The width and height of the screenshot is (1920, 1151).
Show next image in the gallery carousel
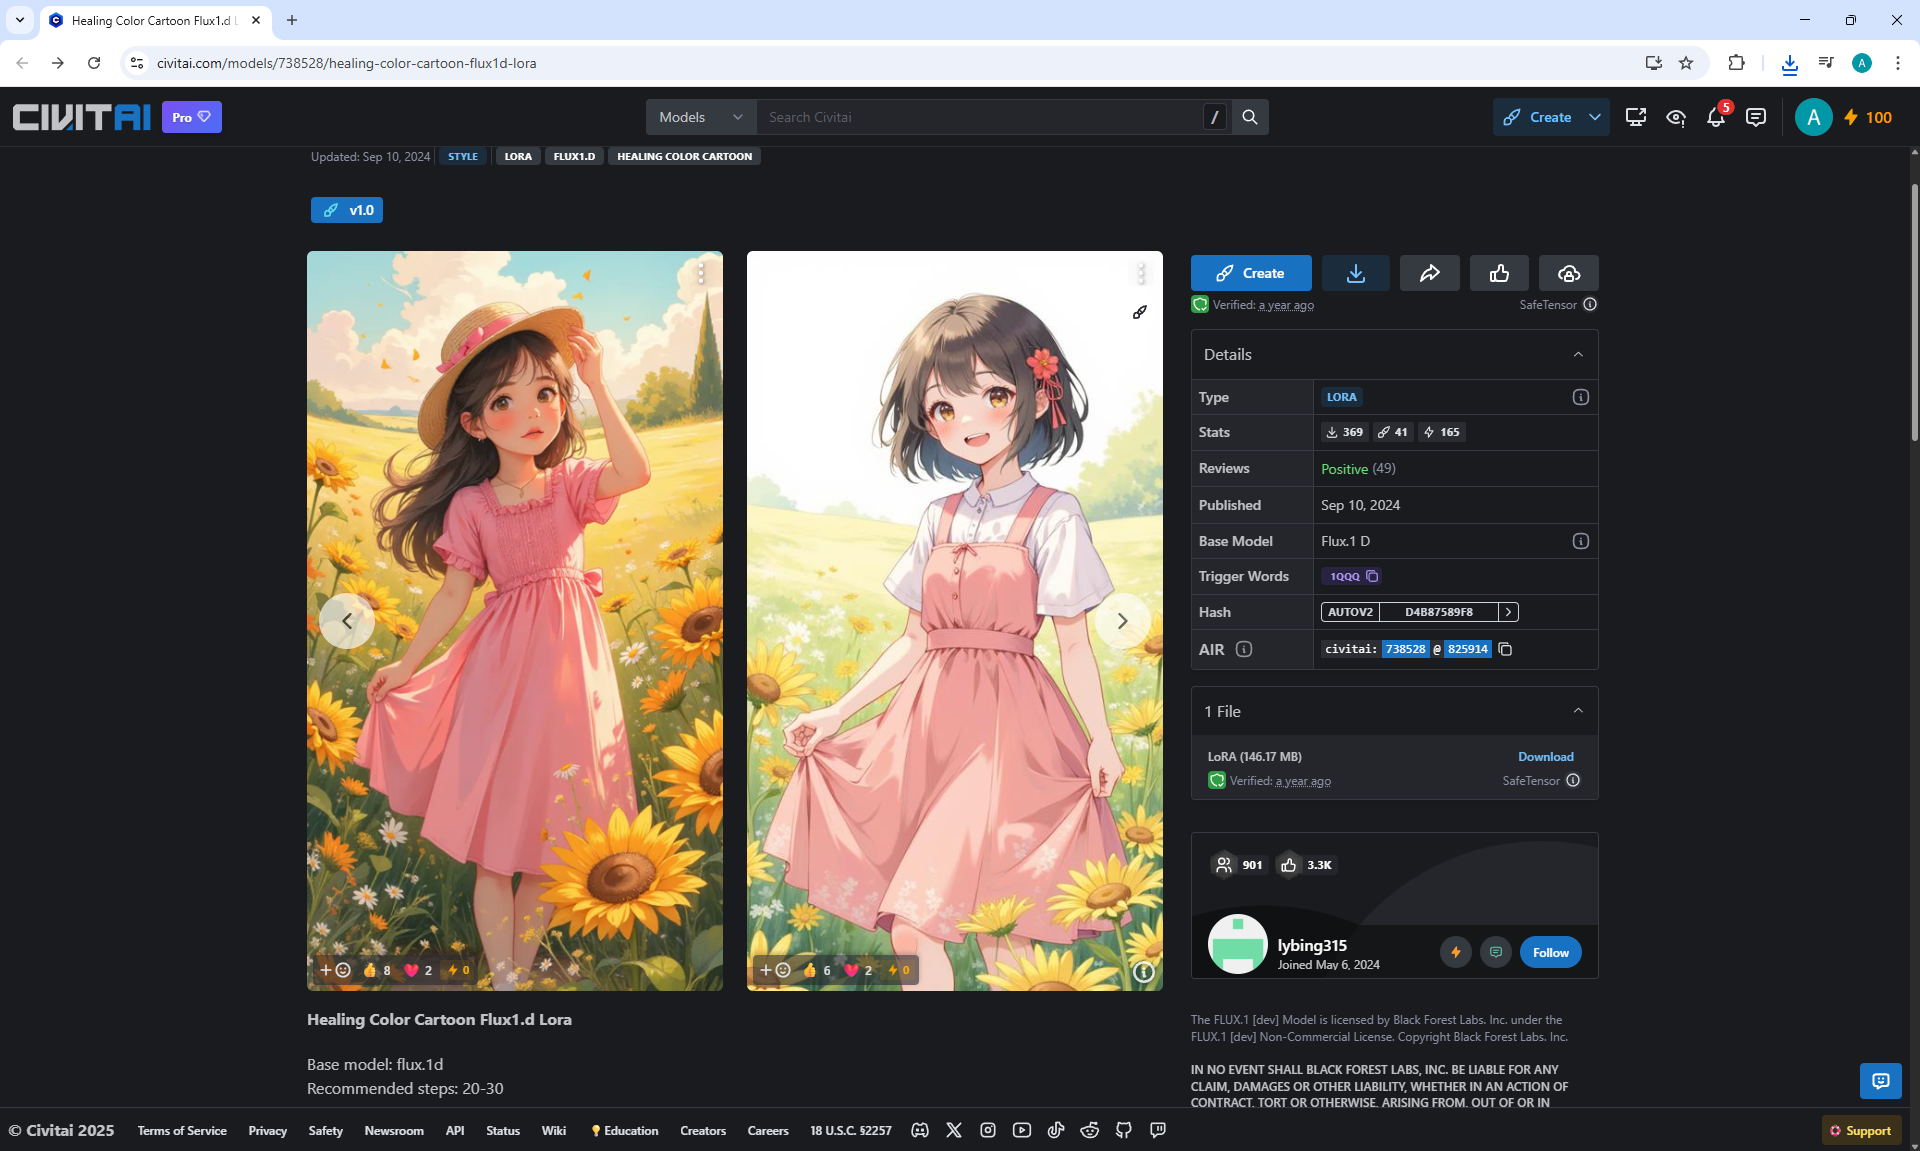[1122, 621]
